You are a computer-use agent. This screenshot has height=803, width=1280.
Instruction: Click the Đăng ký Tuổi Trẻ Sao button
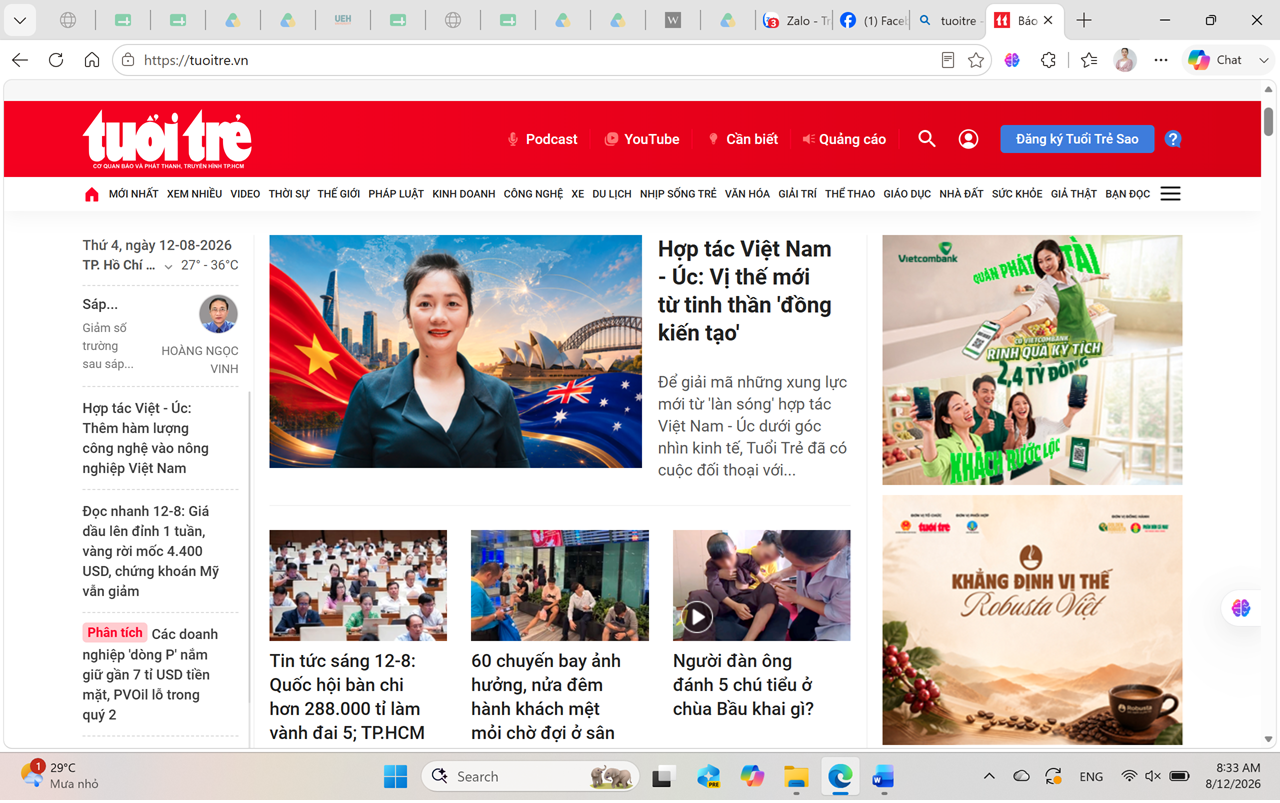tap(1077, 139)
